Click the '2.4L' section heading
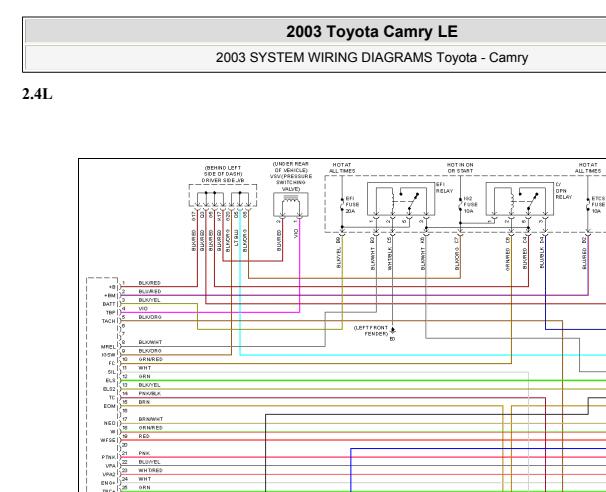 pos(37,94)
